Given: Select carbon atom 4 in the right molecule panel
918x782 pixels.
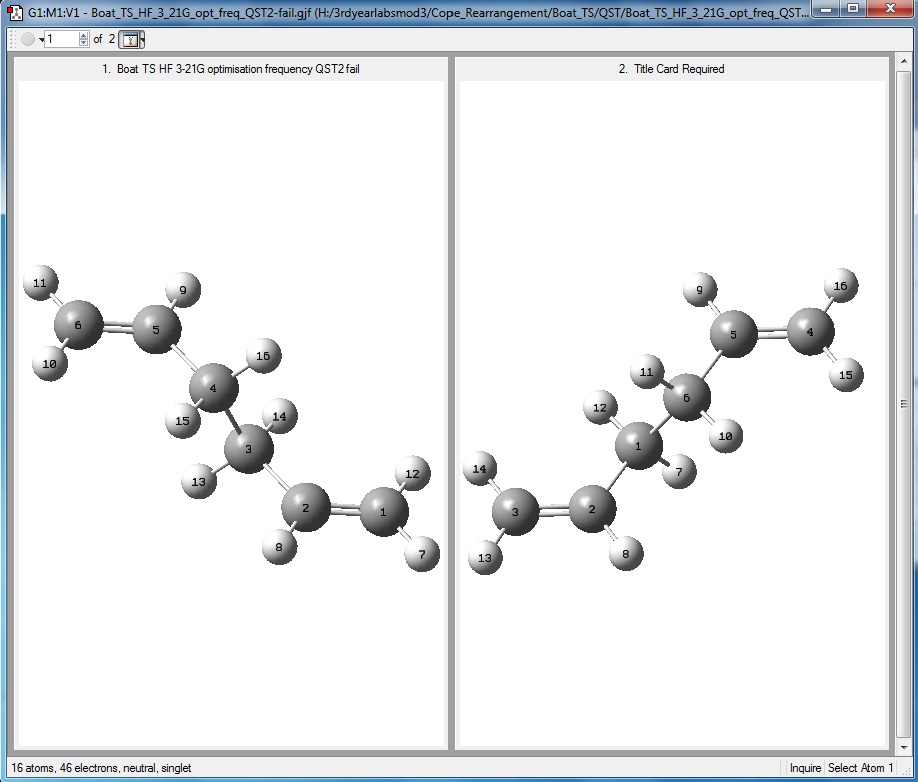Looking at the screenshot, I should point(810,331).
